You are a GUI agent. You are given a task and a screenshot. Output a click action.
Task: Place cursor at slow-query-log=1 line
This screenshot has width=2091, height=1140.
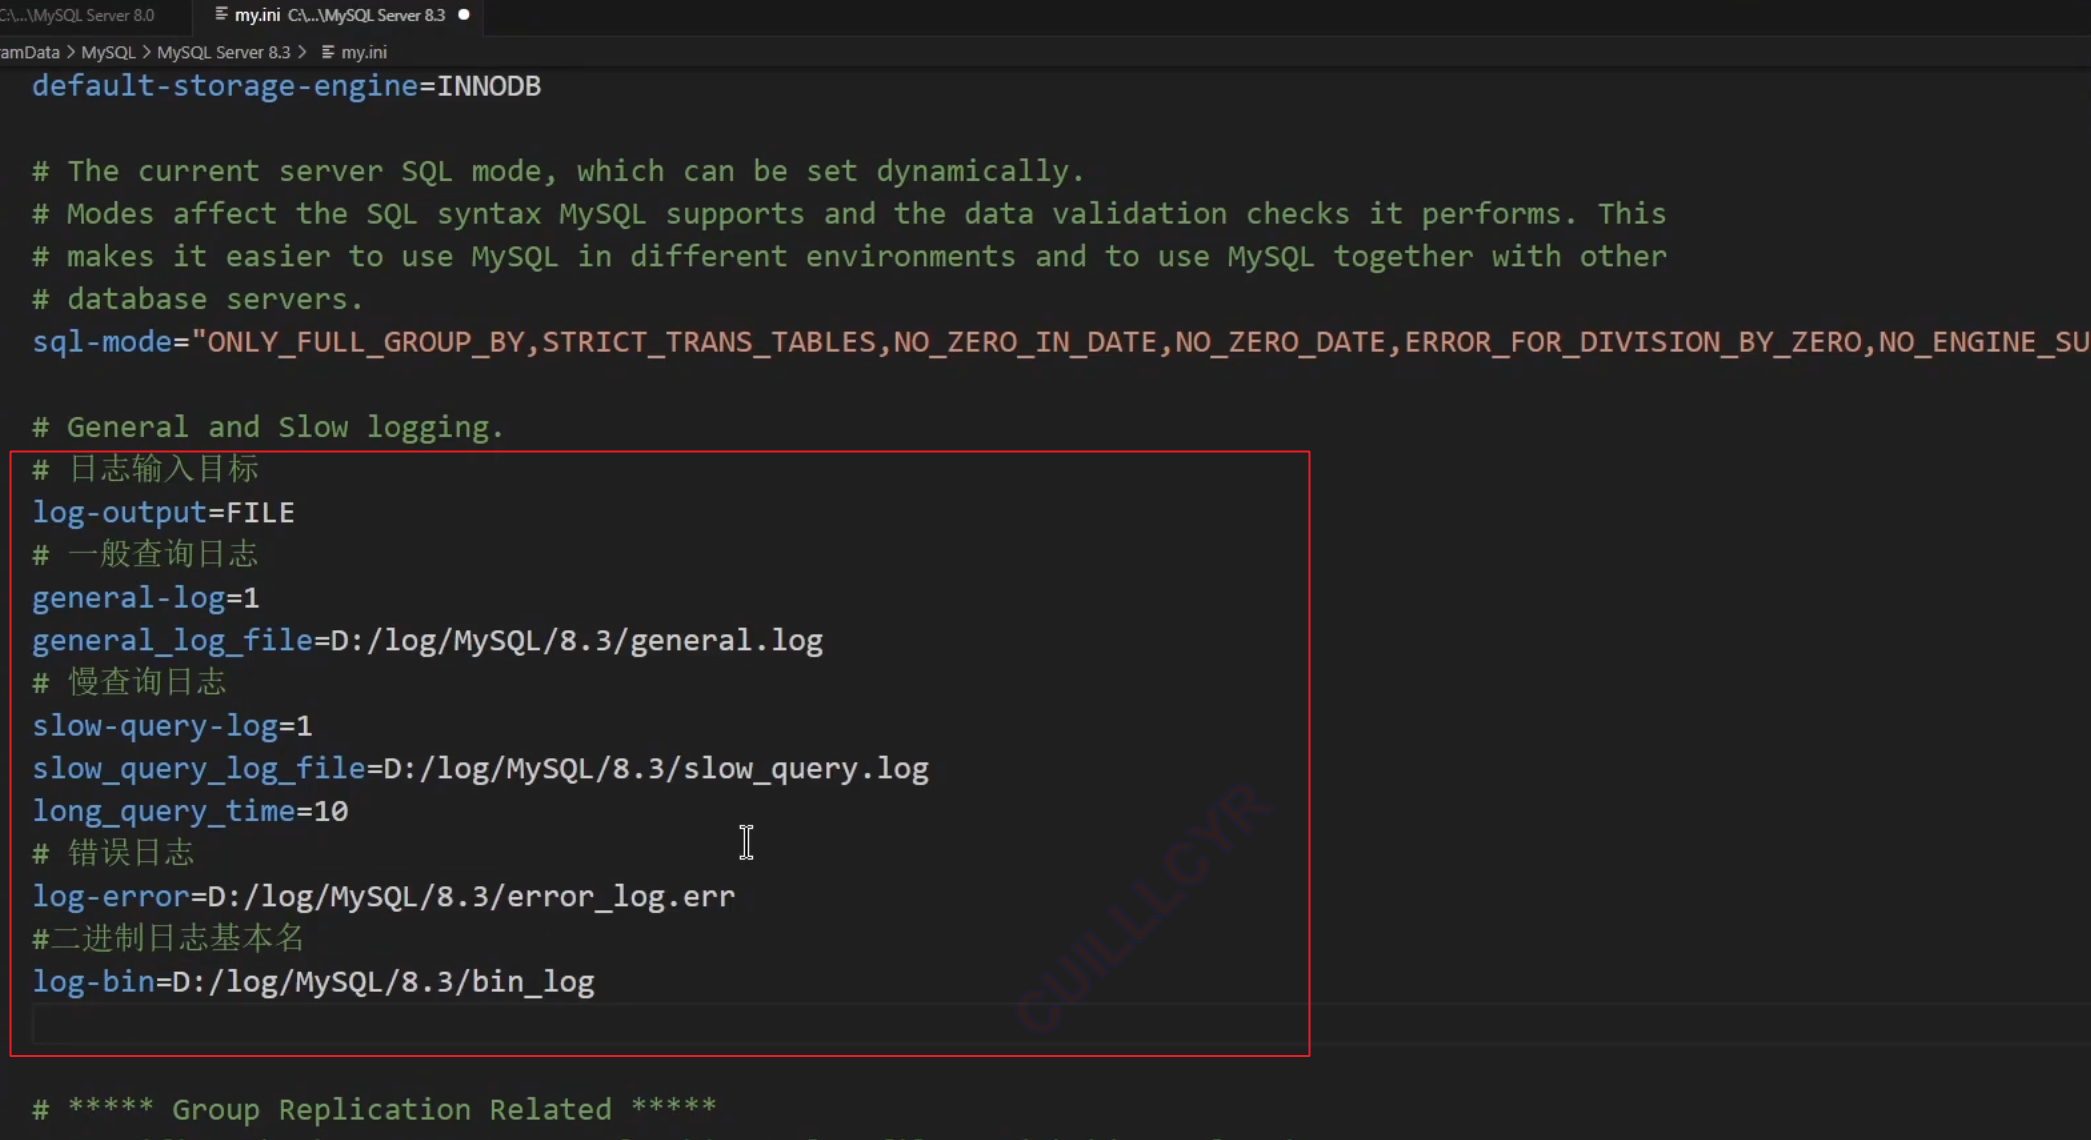[172, 726]
